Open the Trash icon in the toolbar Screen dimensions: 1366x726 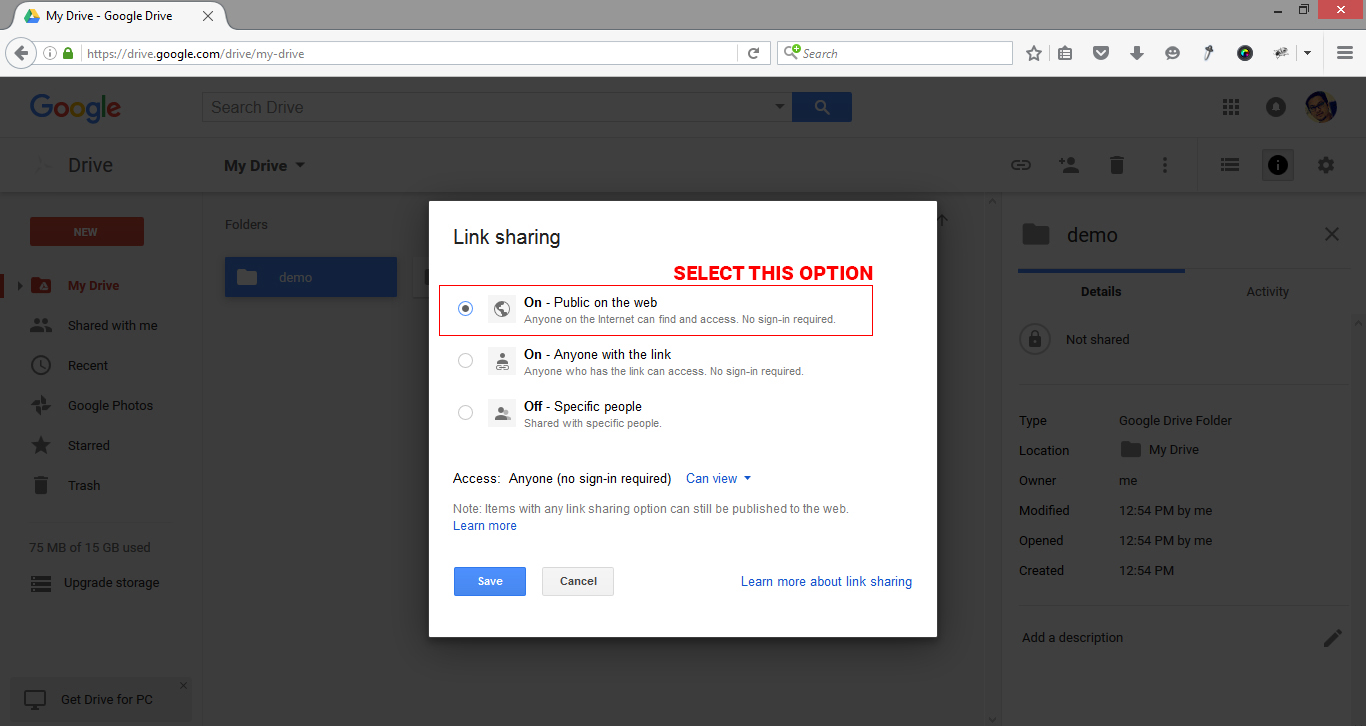coord(1117,164)
